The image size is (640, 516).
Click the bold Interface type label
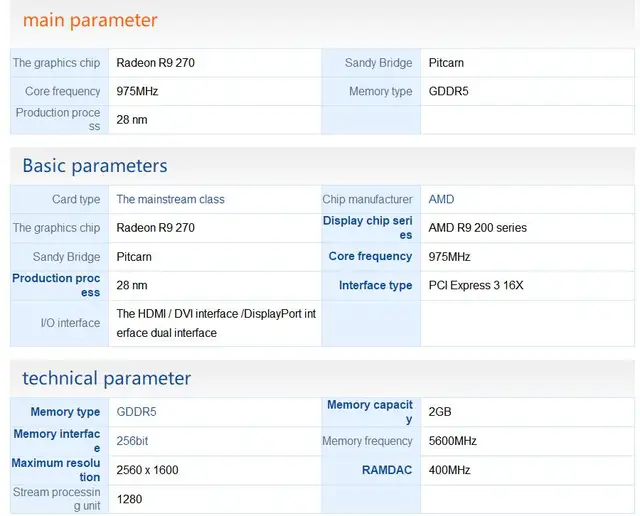tap(376, 285)
